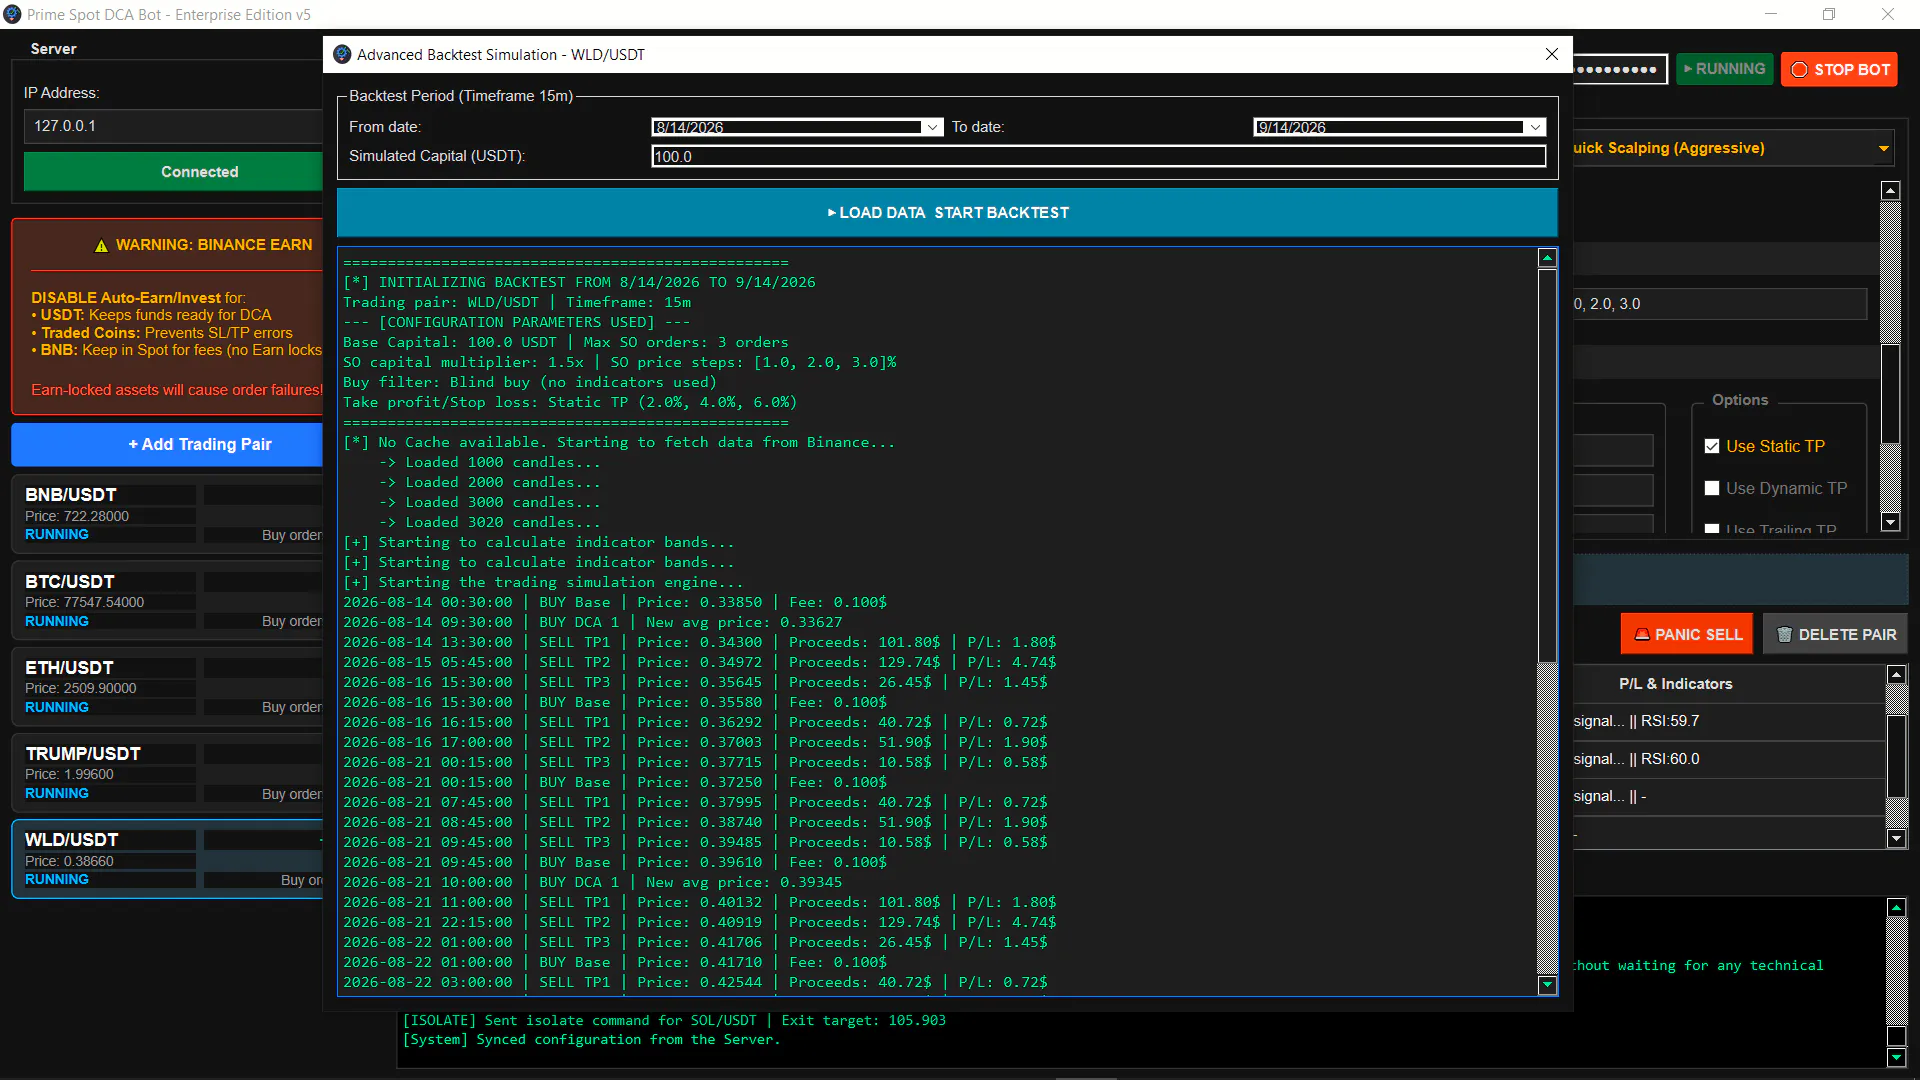Screen dimensions: 1920x1080
Task: Click the masked password field
Action: coord(1620,69)
